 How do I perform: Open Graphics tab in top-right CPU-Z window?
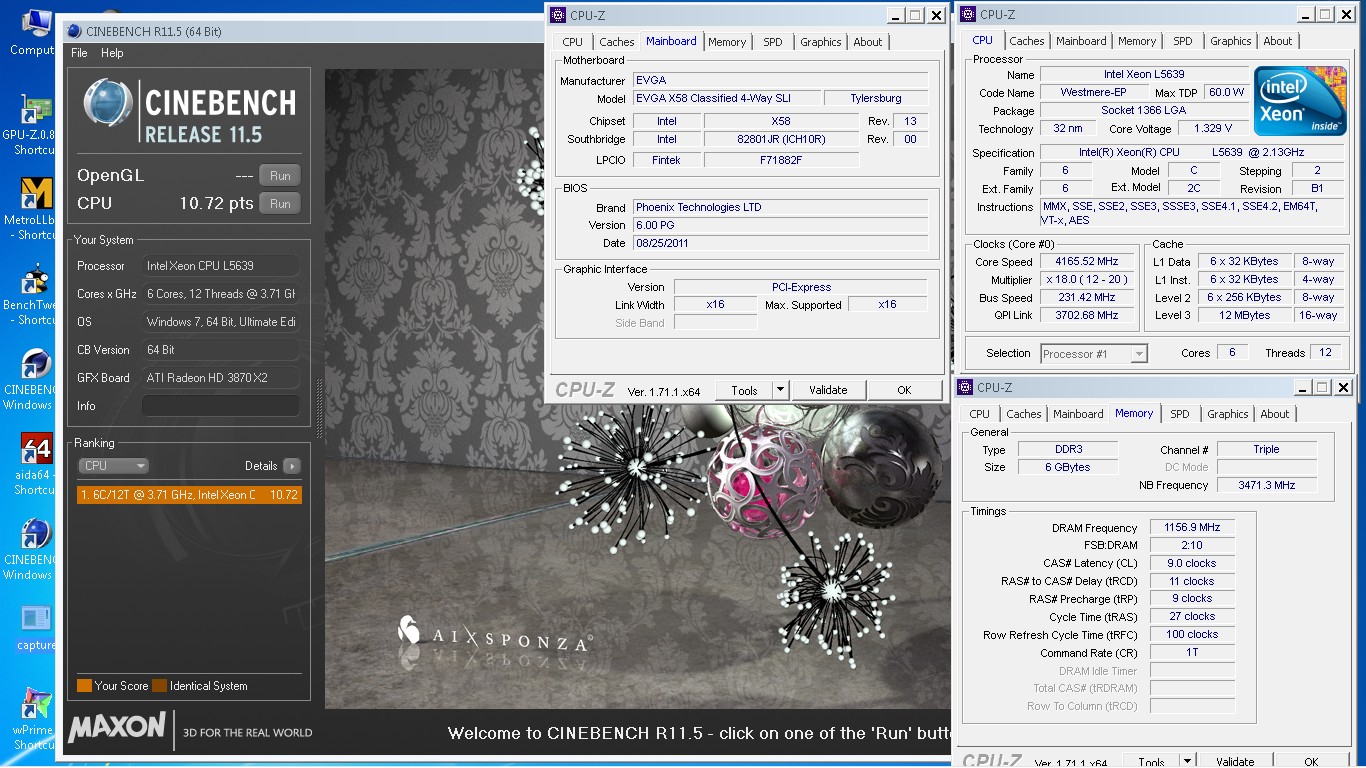click(x=1231, y=41)
